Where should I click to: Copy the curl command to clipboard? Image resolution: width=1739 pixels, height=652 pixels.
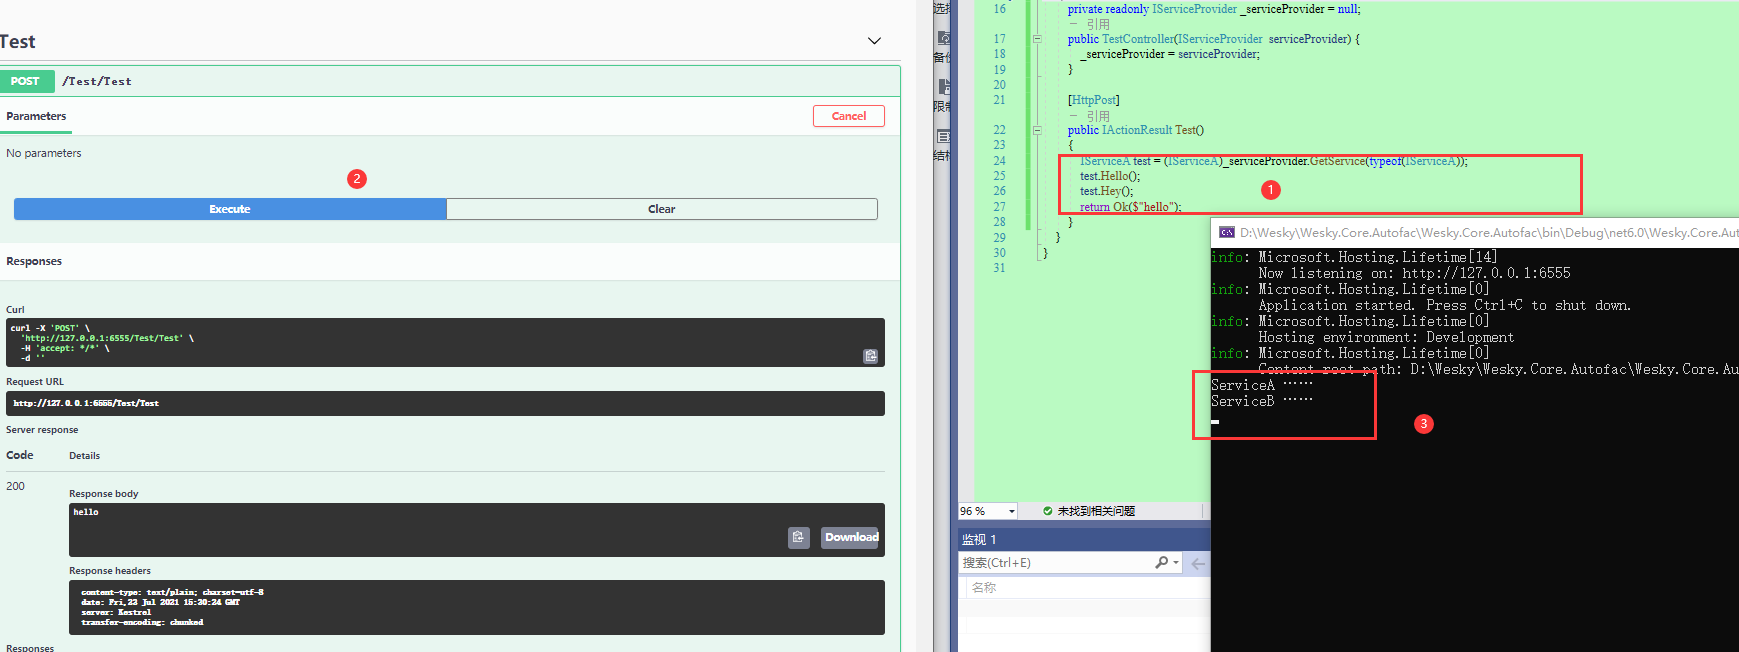coord(871,356)
